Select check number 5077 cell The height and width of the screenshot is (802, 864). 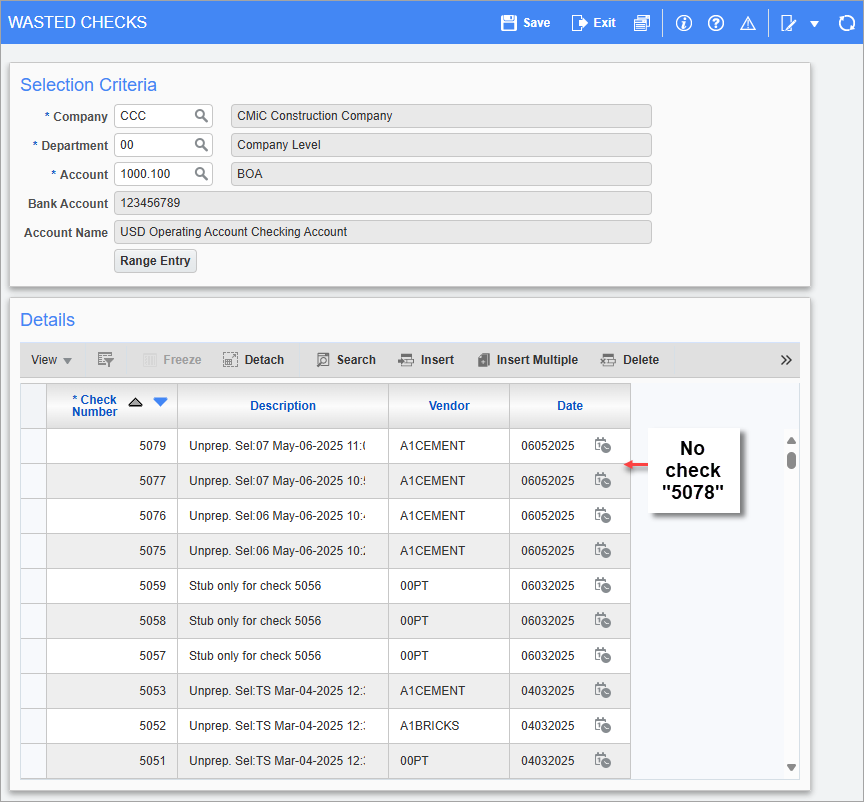[112, 481]
